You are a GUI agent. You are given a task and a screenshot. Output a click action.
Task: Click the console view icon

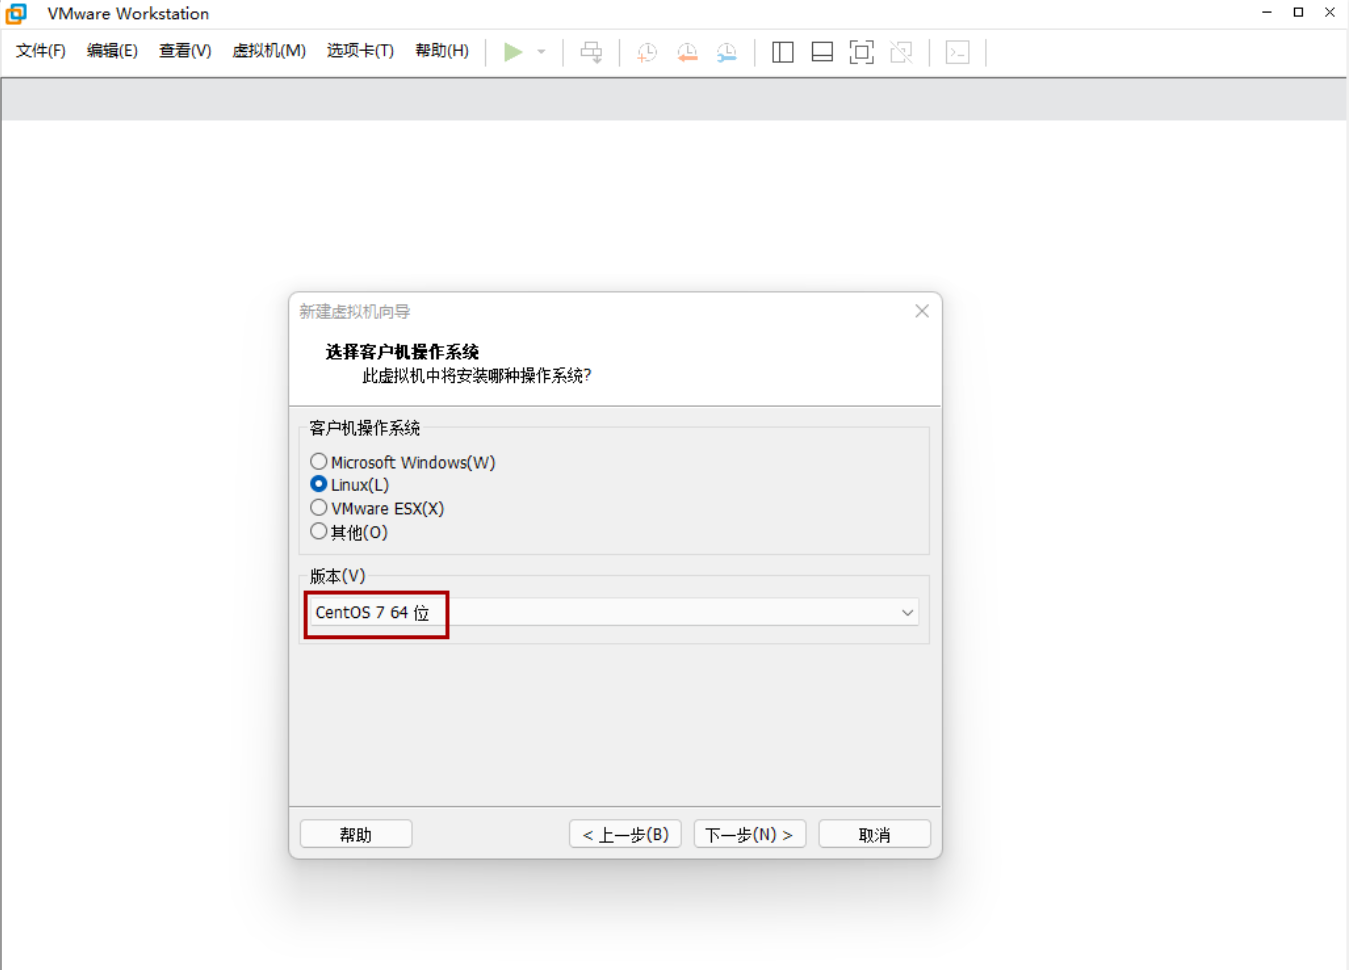coord(957,52)
